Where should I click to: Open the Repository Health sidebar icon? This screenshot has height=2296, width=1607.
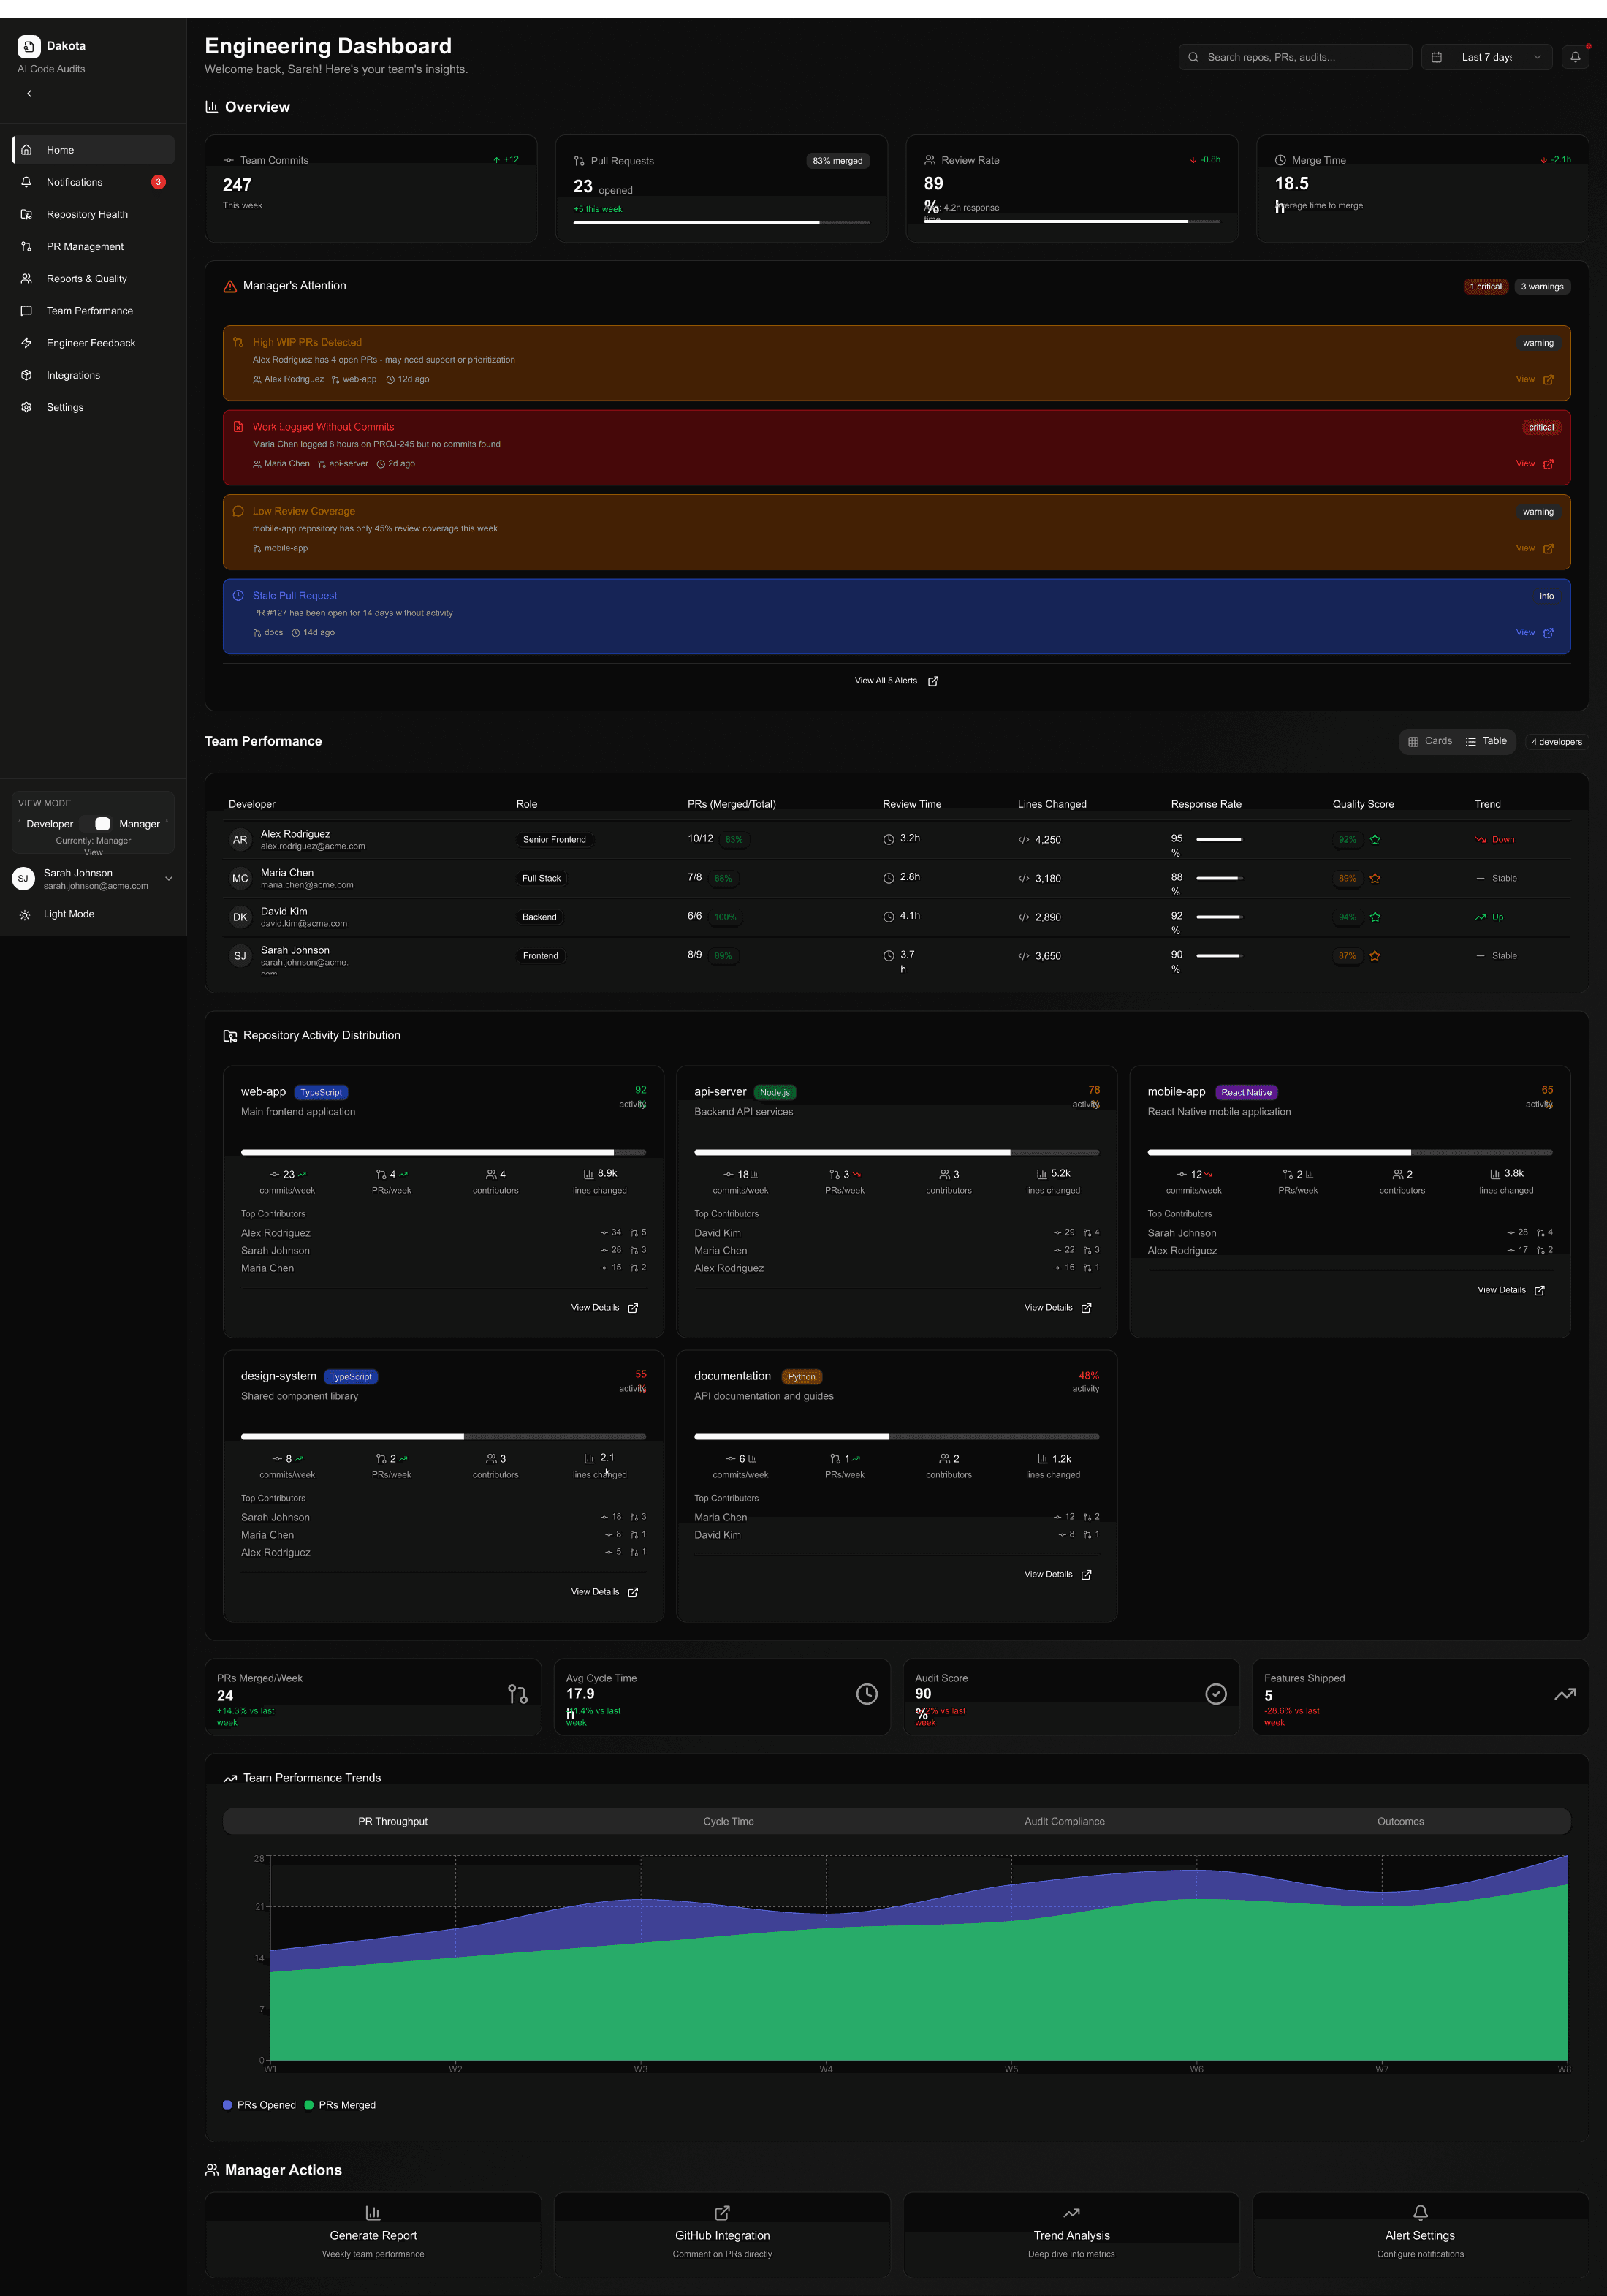[27, 214]
